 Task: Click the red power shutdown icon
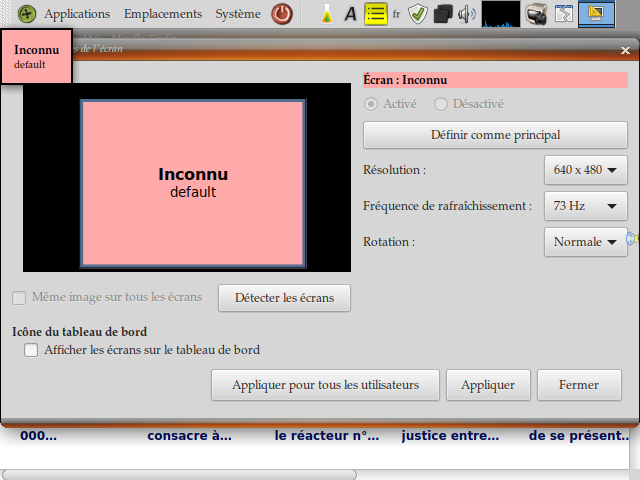coord(283,14)
